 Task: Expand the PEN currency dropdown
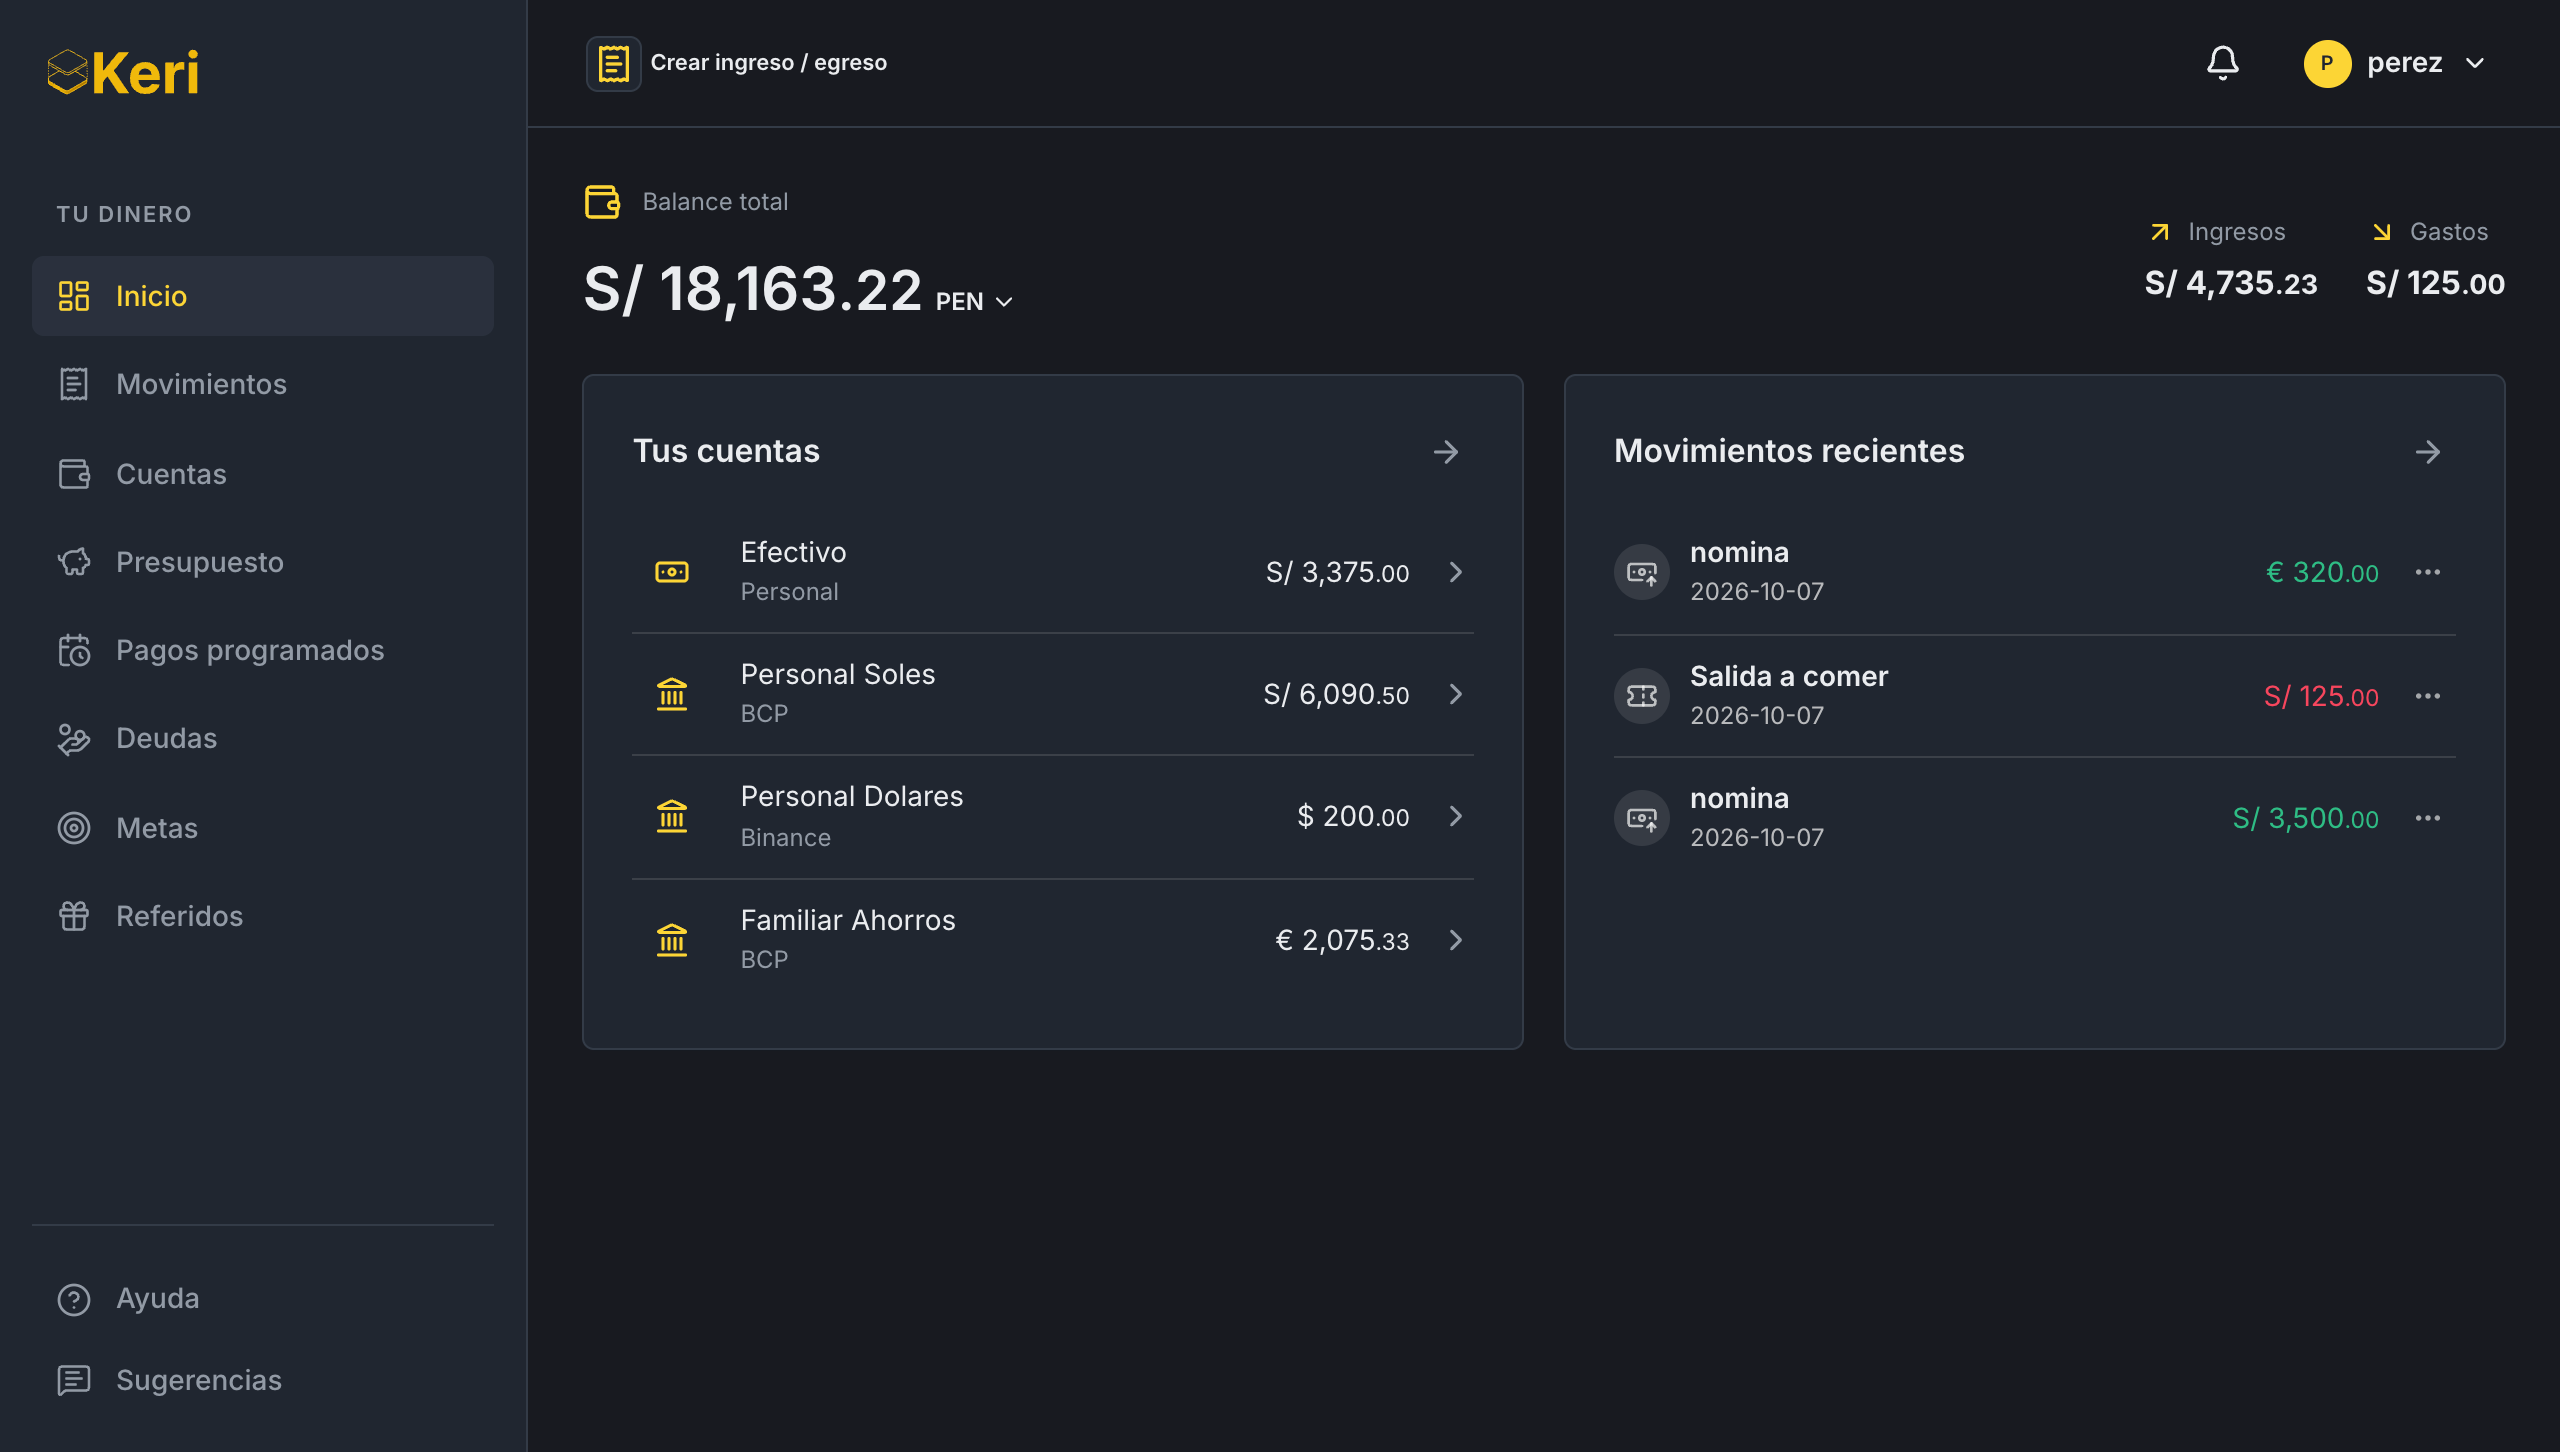pos(975,301)
